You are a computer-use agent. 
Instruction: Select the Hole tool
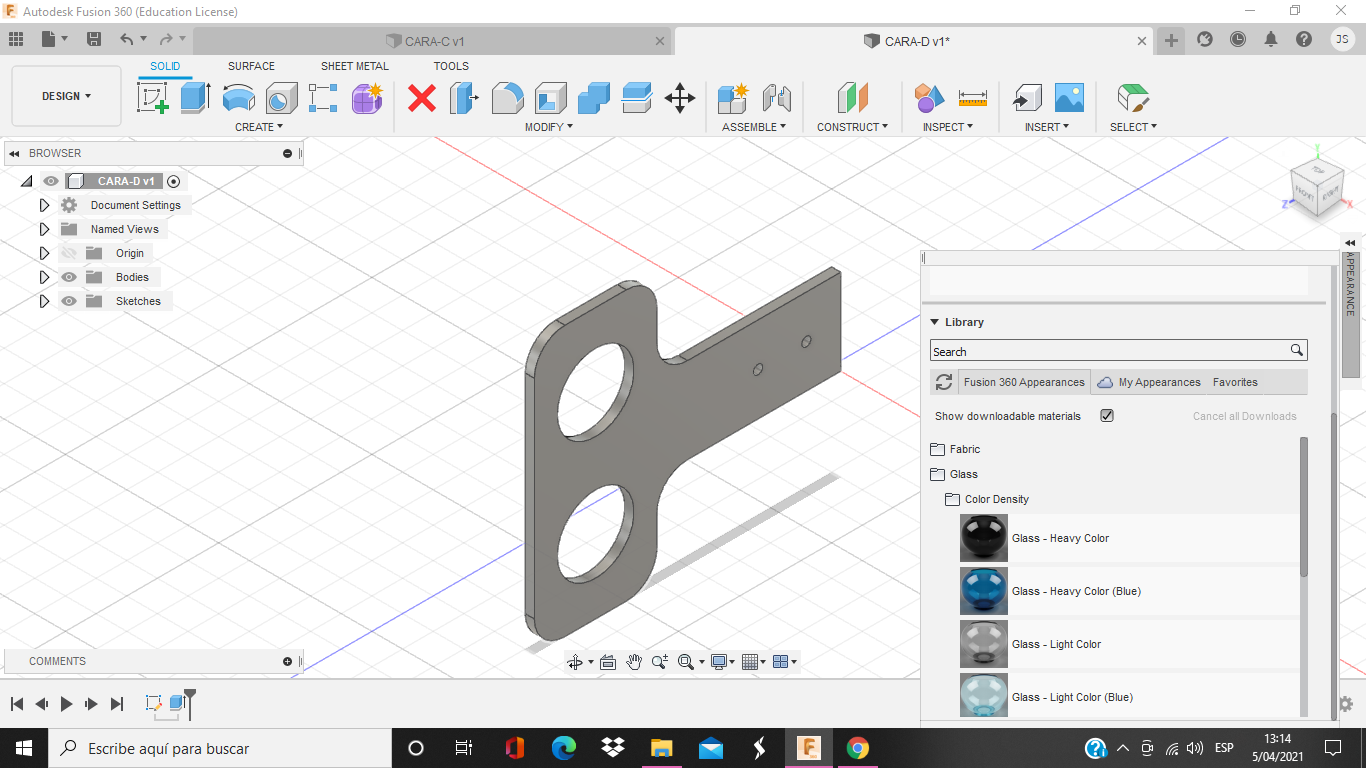[x=281, y=98]
